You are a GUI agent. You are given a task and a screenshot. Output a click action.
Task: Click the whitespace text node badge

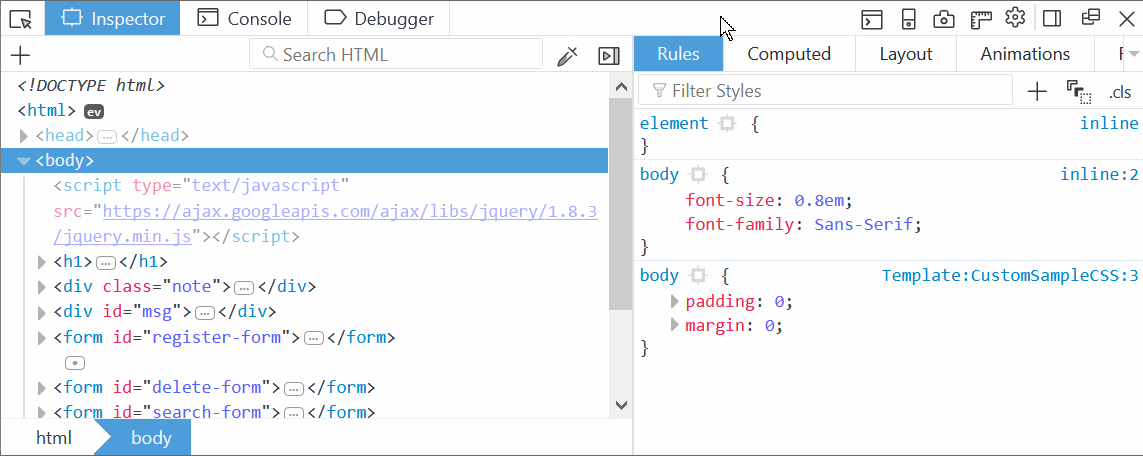point(75,363)
